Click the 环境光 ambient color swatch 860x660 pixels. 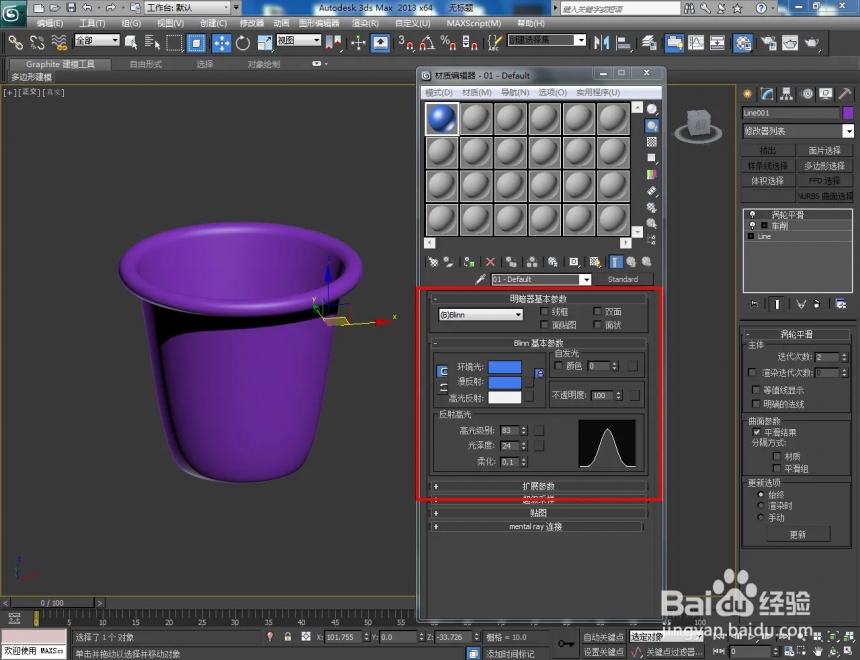(x=505, y=367)
